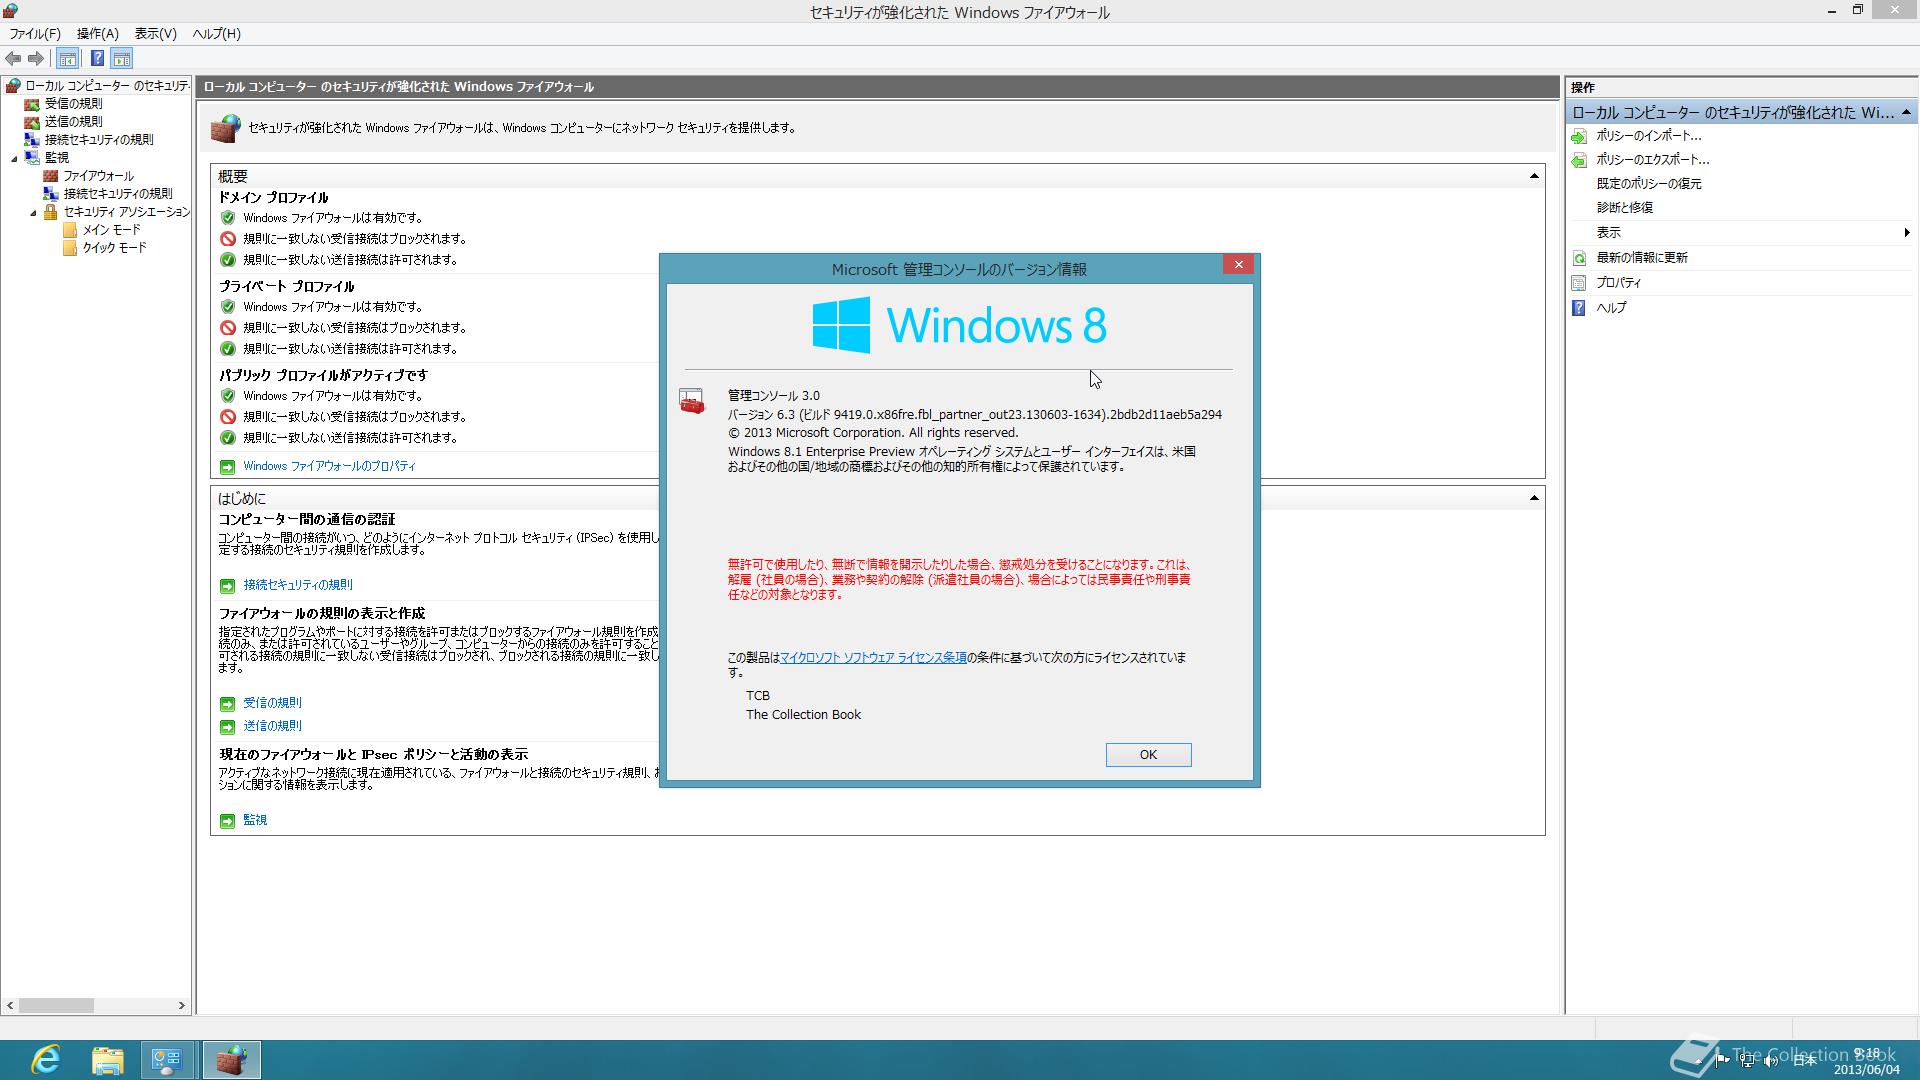
Task: Open Windows ファイアウォールのプロパティ link
Action: click(x=329, y=466)
